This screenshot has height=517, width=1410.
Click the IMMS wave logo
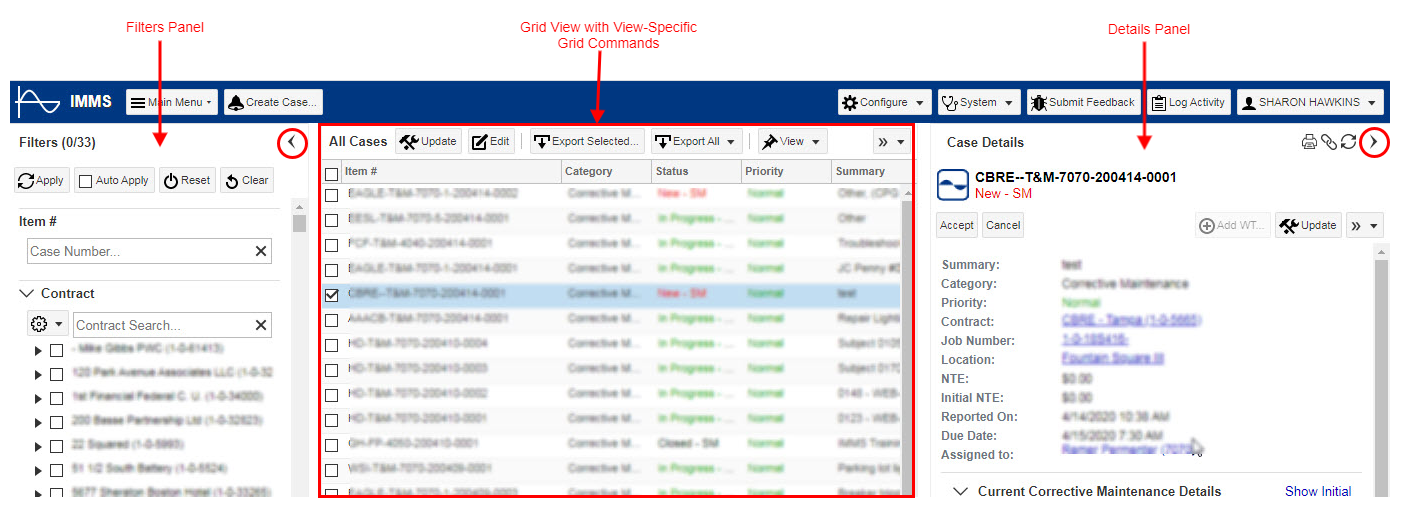[38, 101]
